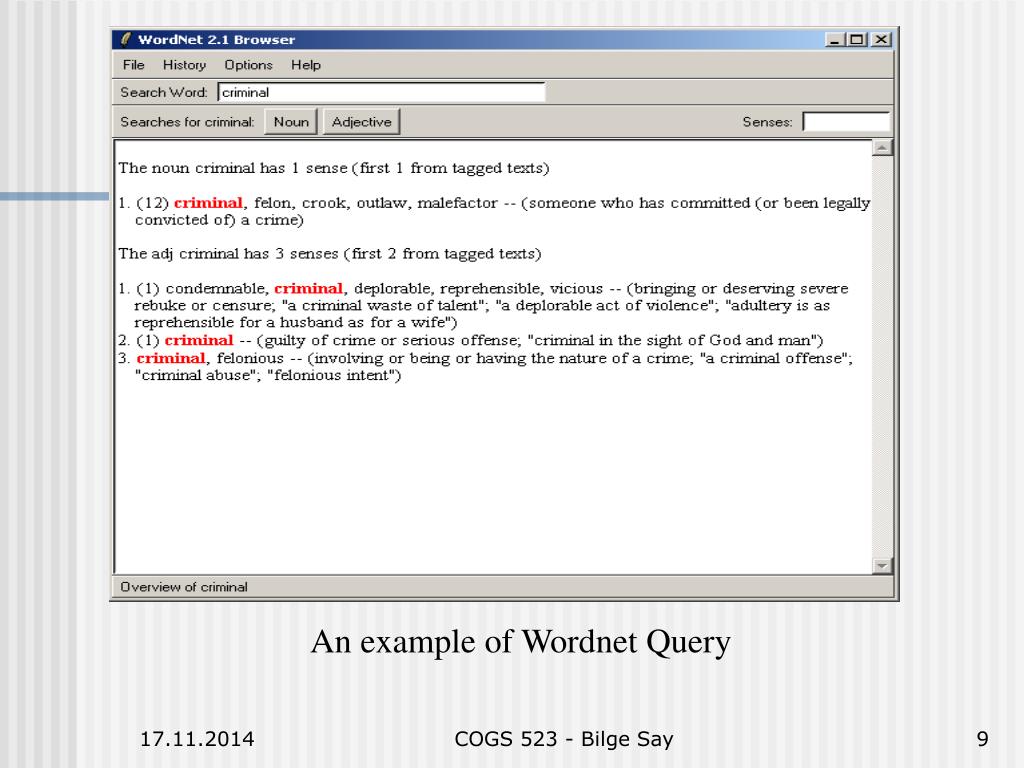Open the History menu
1024x768 pixels.
pos(184,65)
